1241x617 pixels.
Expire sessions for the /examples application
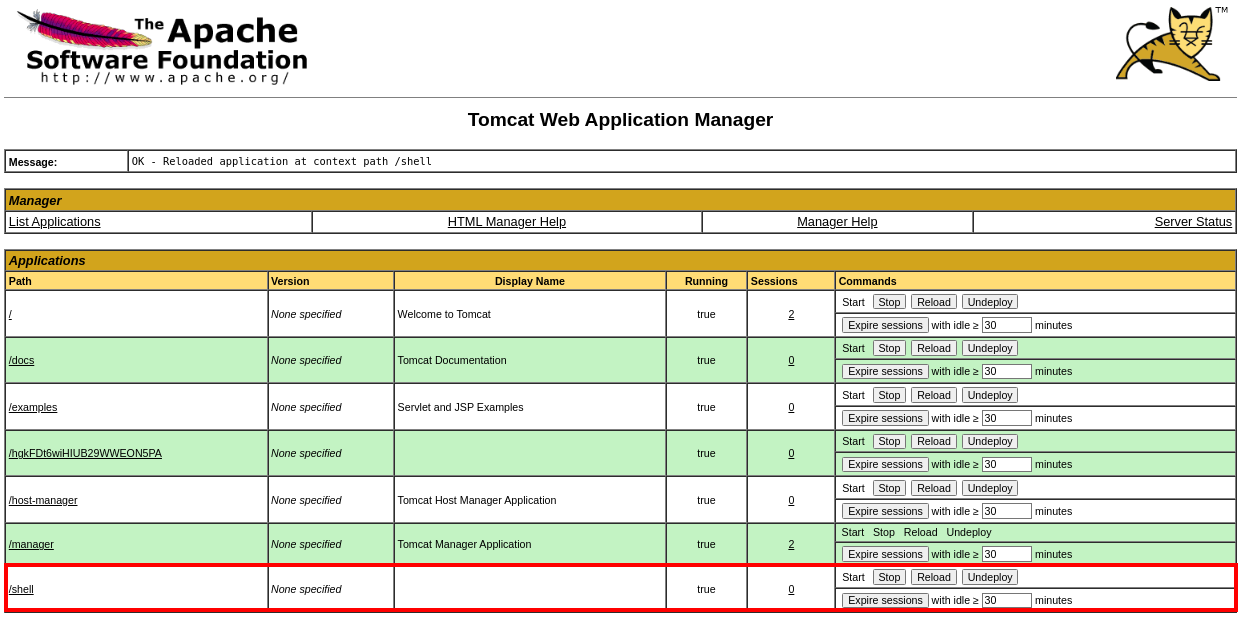(885, 418)
